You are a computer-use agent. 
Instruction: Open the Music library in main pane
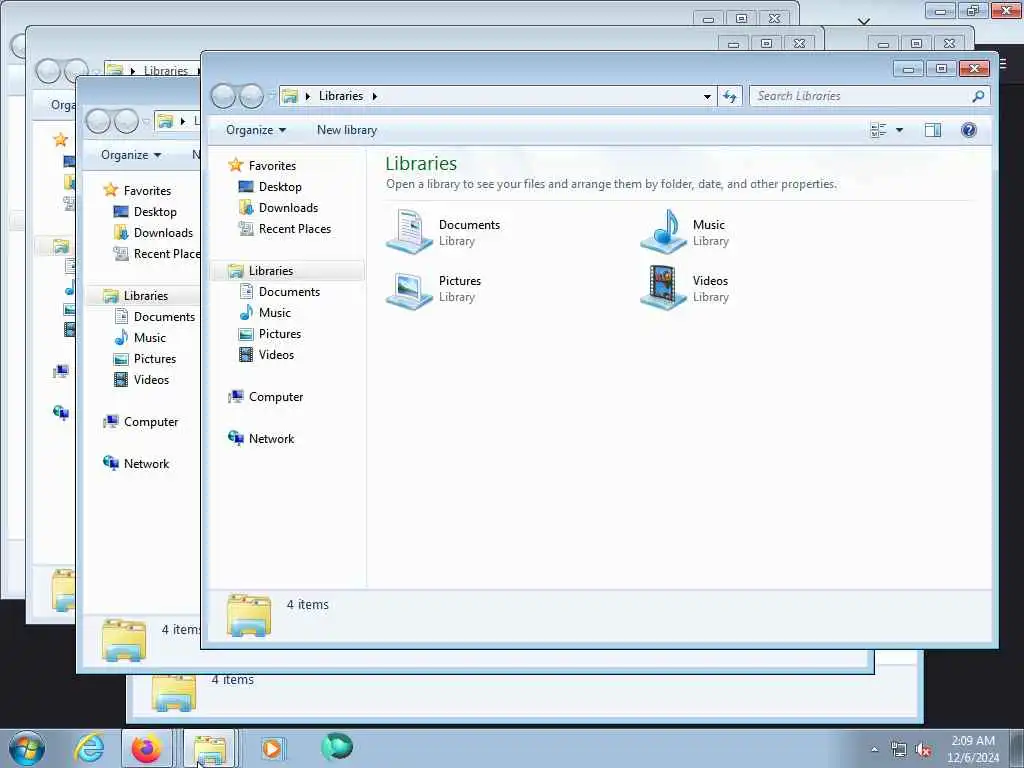point(686,232)
